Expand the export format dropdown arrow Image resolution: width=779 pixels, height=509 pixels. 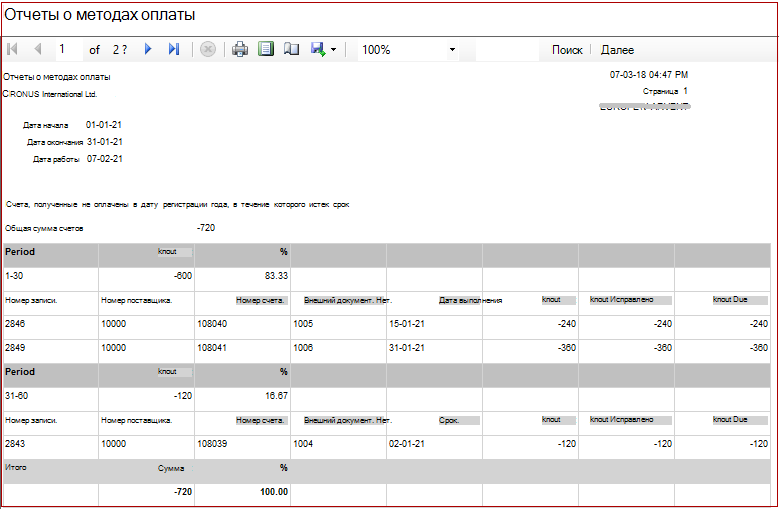(x=333, y=50)
